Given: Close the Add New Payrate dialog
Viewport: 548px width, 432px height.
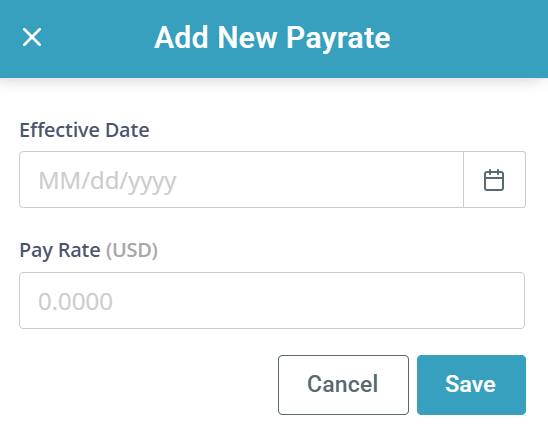Looking at the screenshot, I should pos(32,37).
